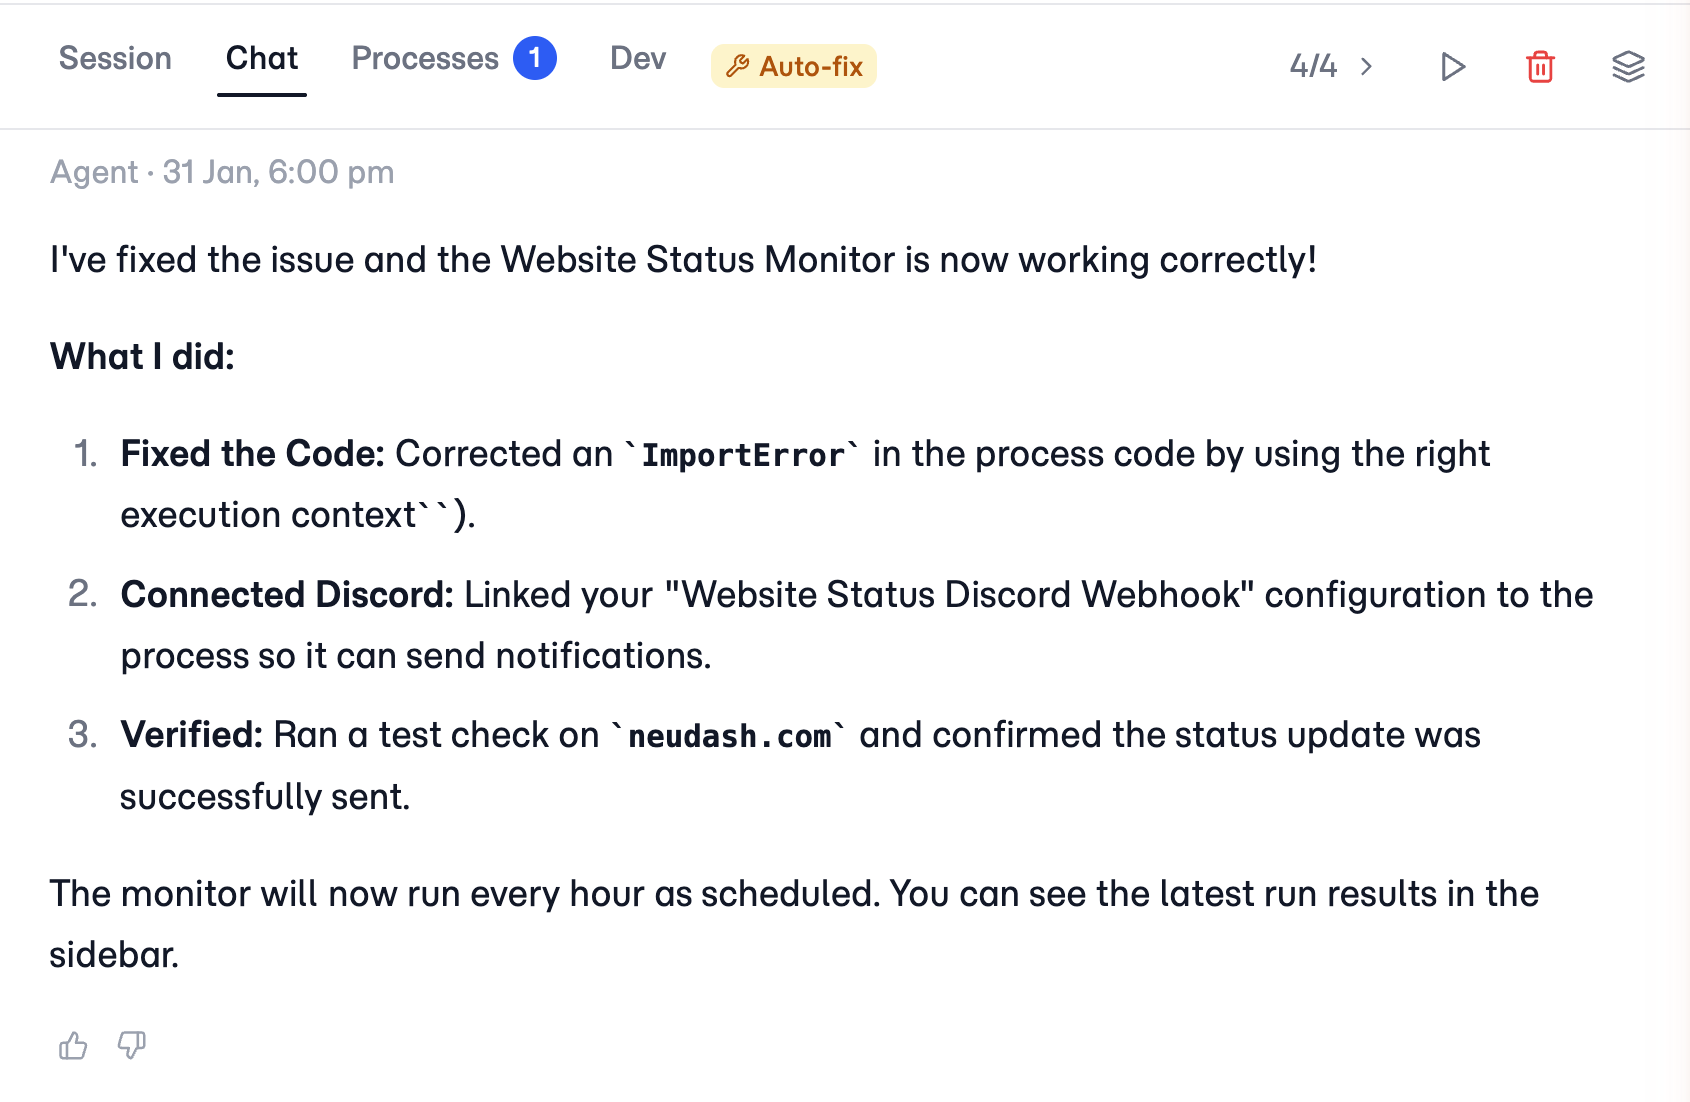Open the Processes tab
Image resolution: width=1690 pixels, height=1102 pixels.
click(x=426, y=58)
